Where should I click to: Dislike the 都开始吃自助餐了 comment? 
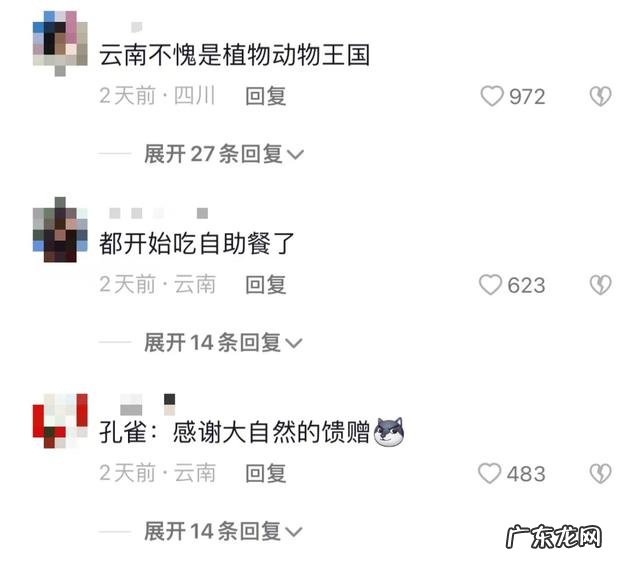coord(600,285)
